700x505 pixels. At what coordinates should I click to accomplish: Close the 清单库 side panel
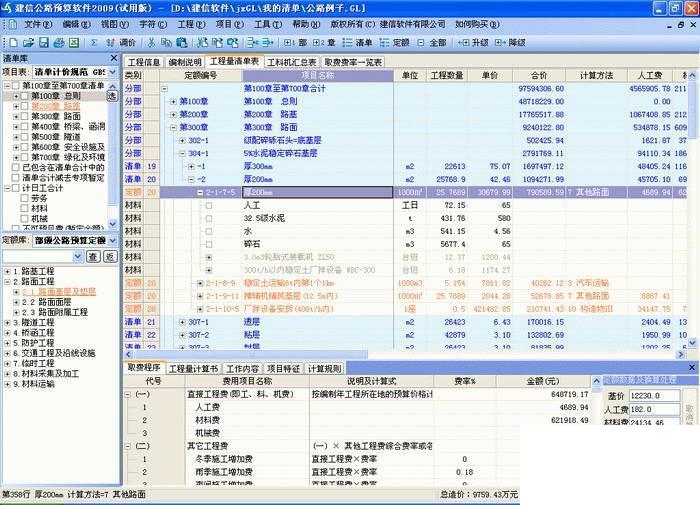[x=114, y=58]
